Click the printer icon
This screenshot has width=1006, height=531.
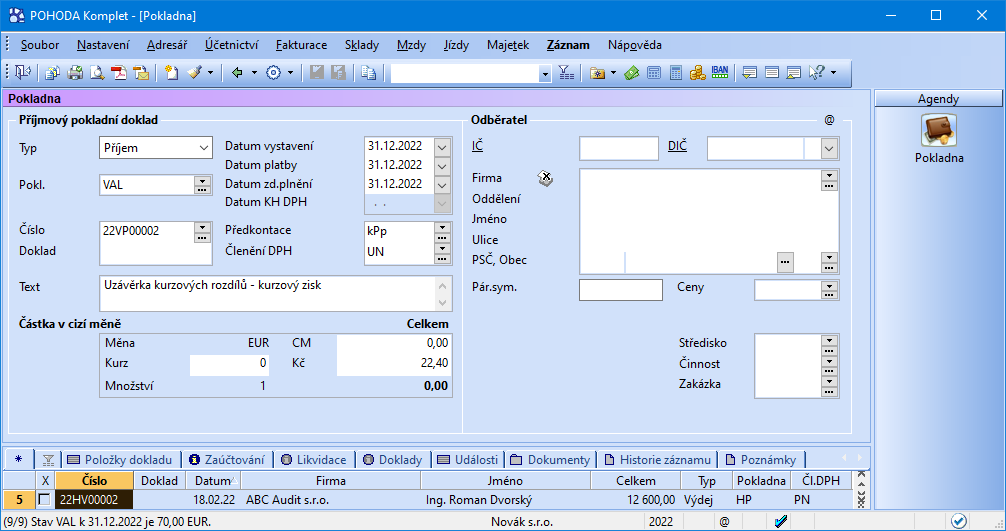click(75, 73)
